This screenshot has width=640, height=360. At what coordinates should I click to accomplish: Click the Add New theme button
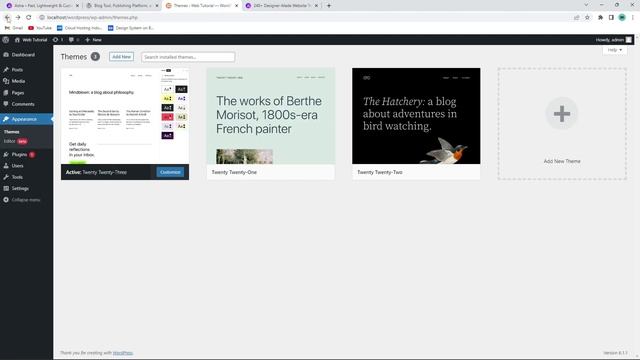click(x=121, y=57)
